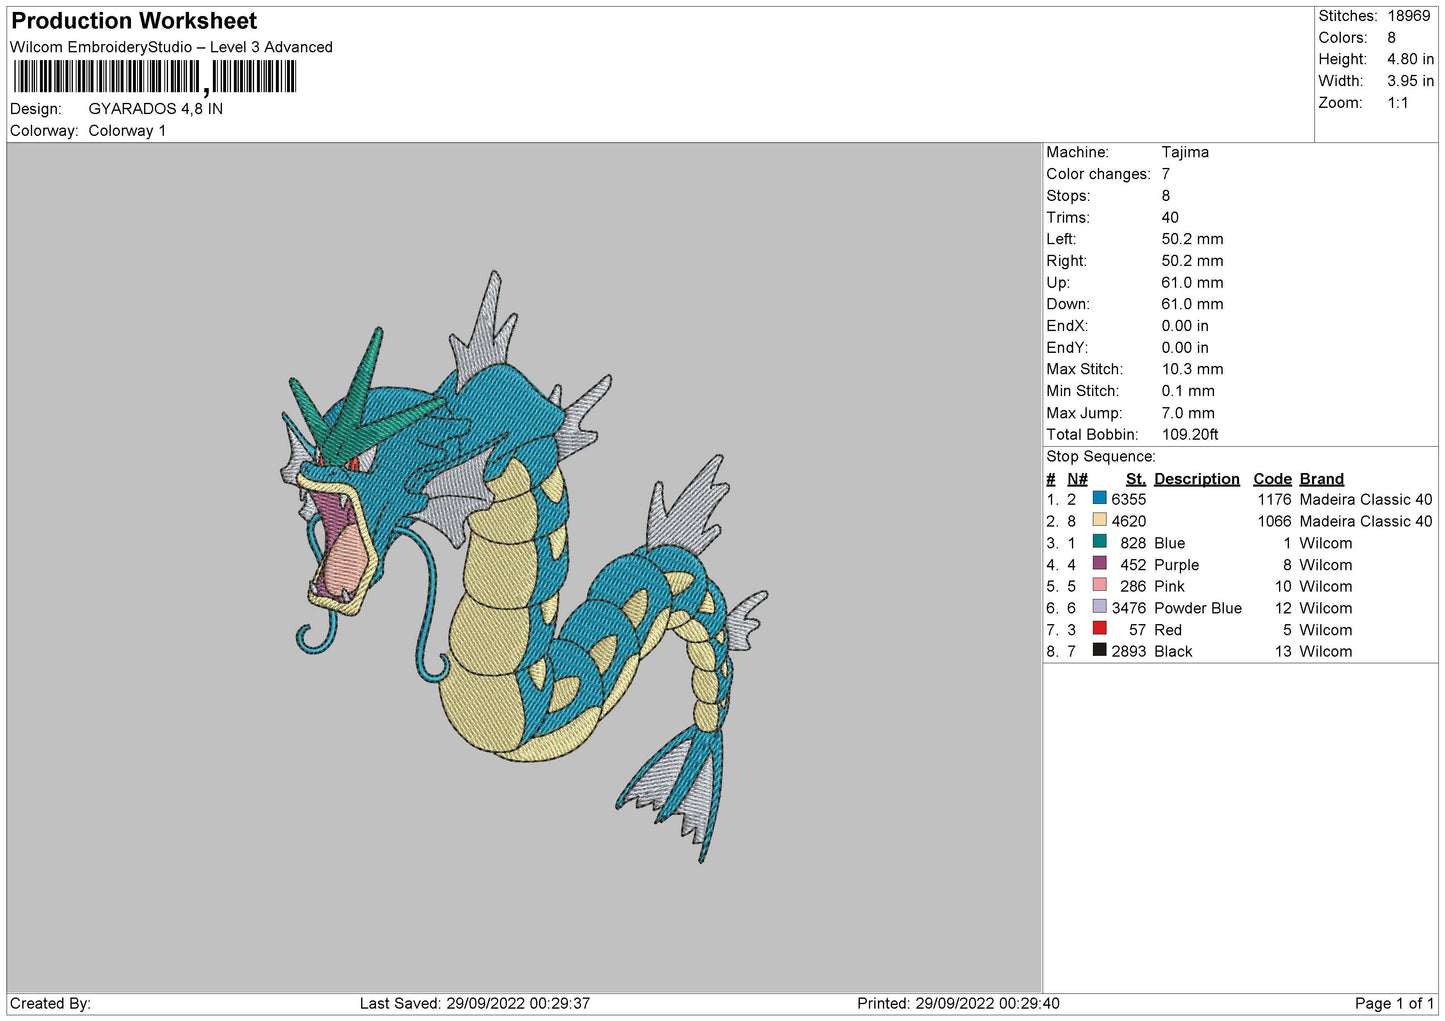The height and width of the screenshot is (1021, 1445).
Task: Click the Production Worksheet title
Action: [134, 21]
